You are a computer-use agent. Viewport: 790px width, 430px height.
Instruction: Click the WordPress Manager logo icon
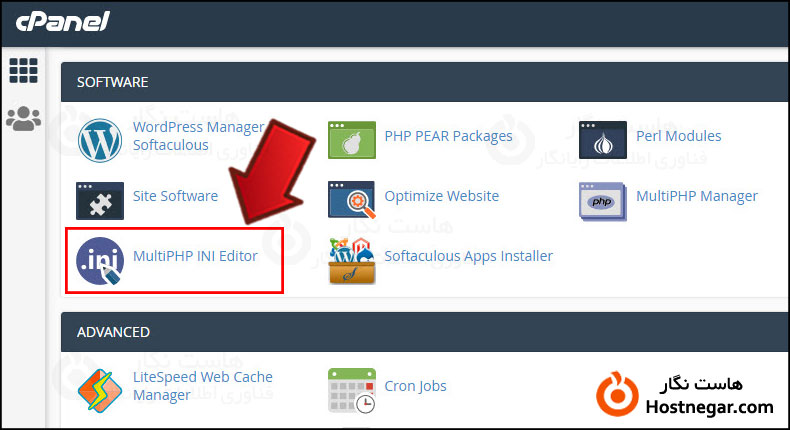pos(99,141)
